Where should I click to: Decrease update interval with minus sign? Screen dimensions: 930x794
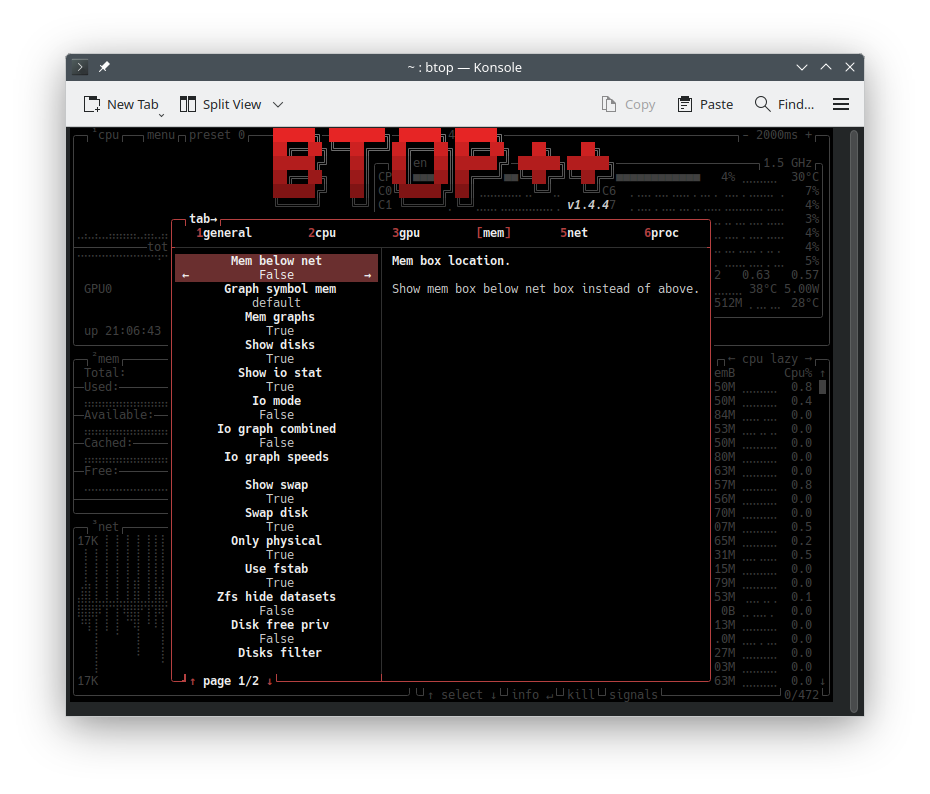click(x=746, y=135)
